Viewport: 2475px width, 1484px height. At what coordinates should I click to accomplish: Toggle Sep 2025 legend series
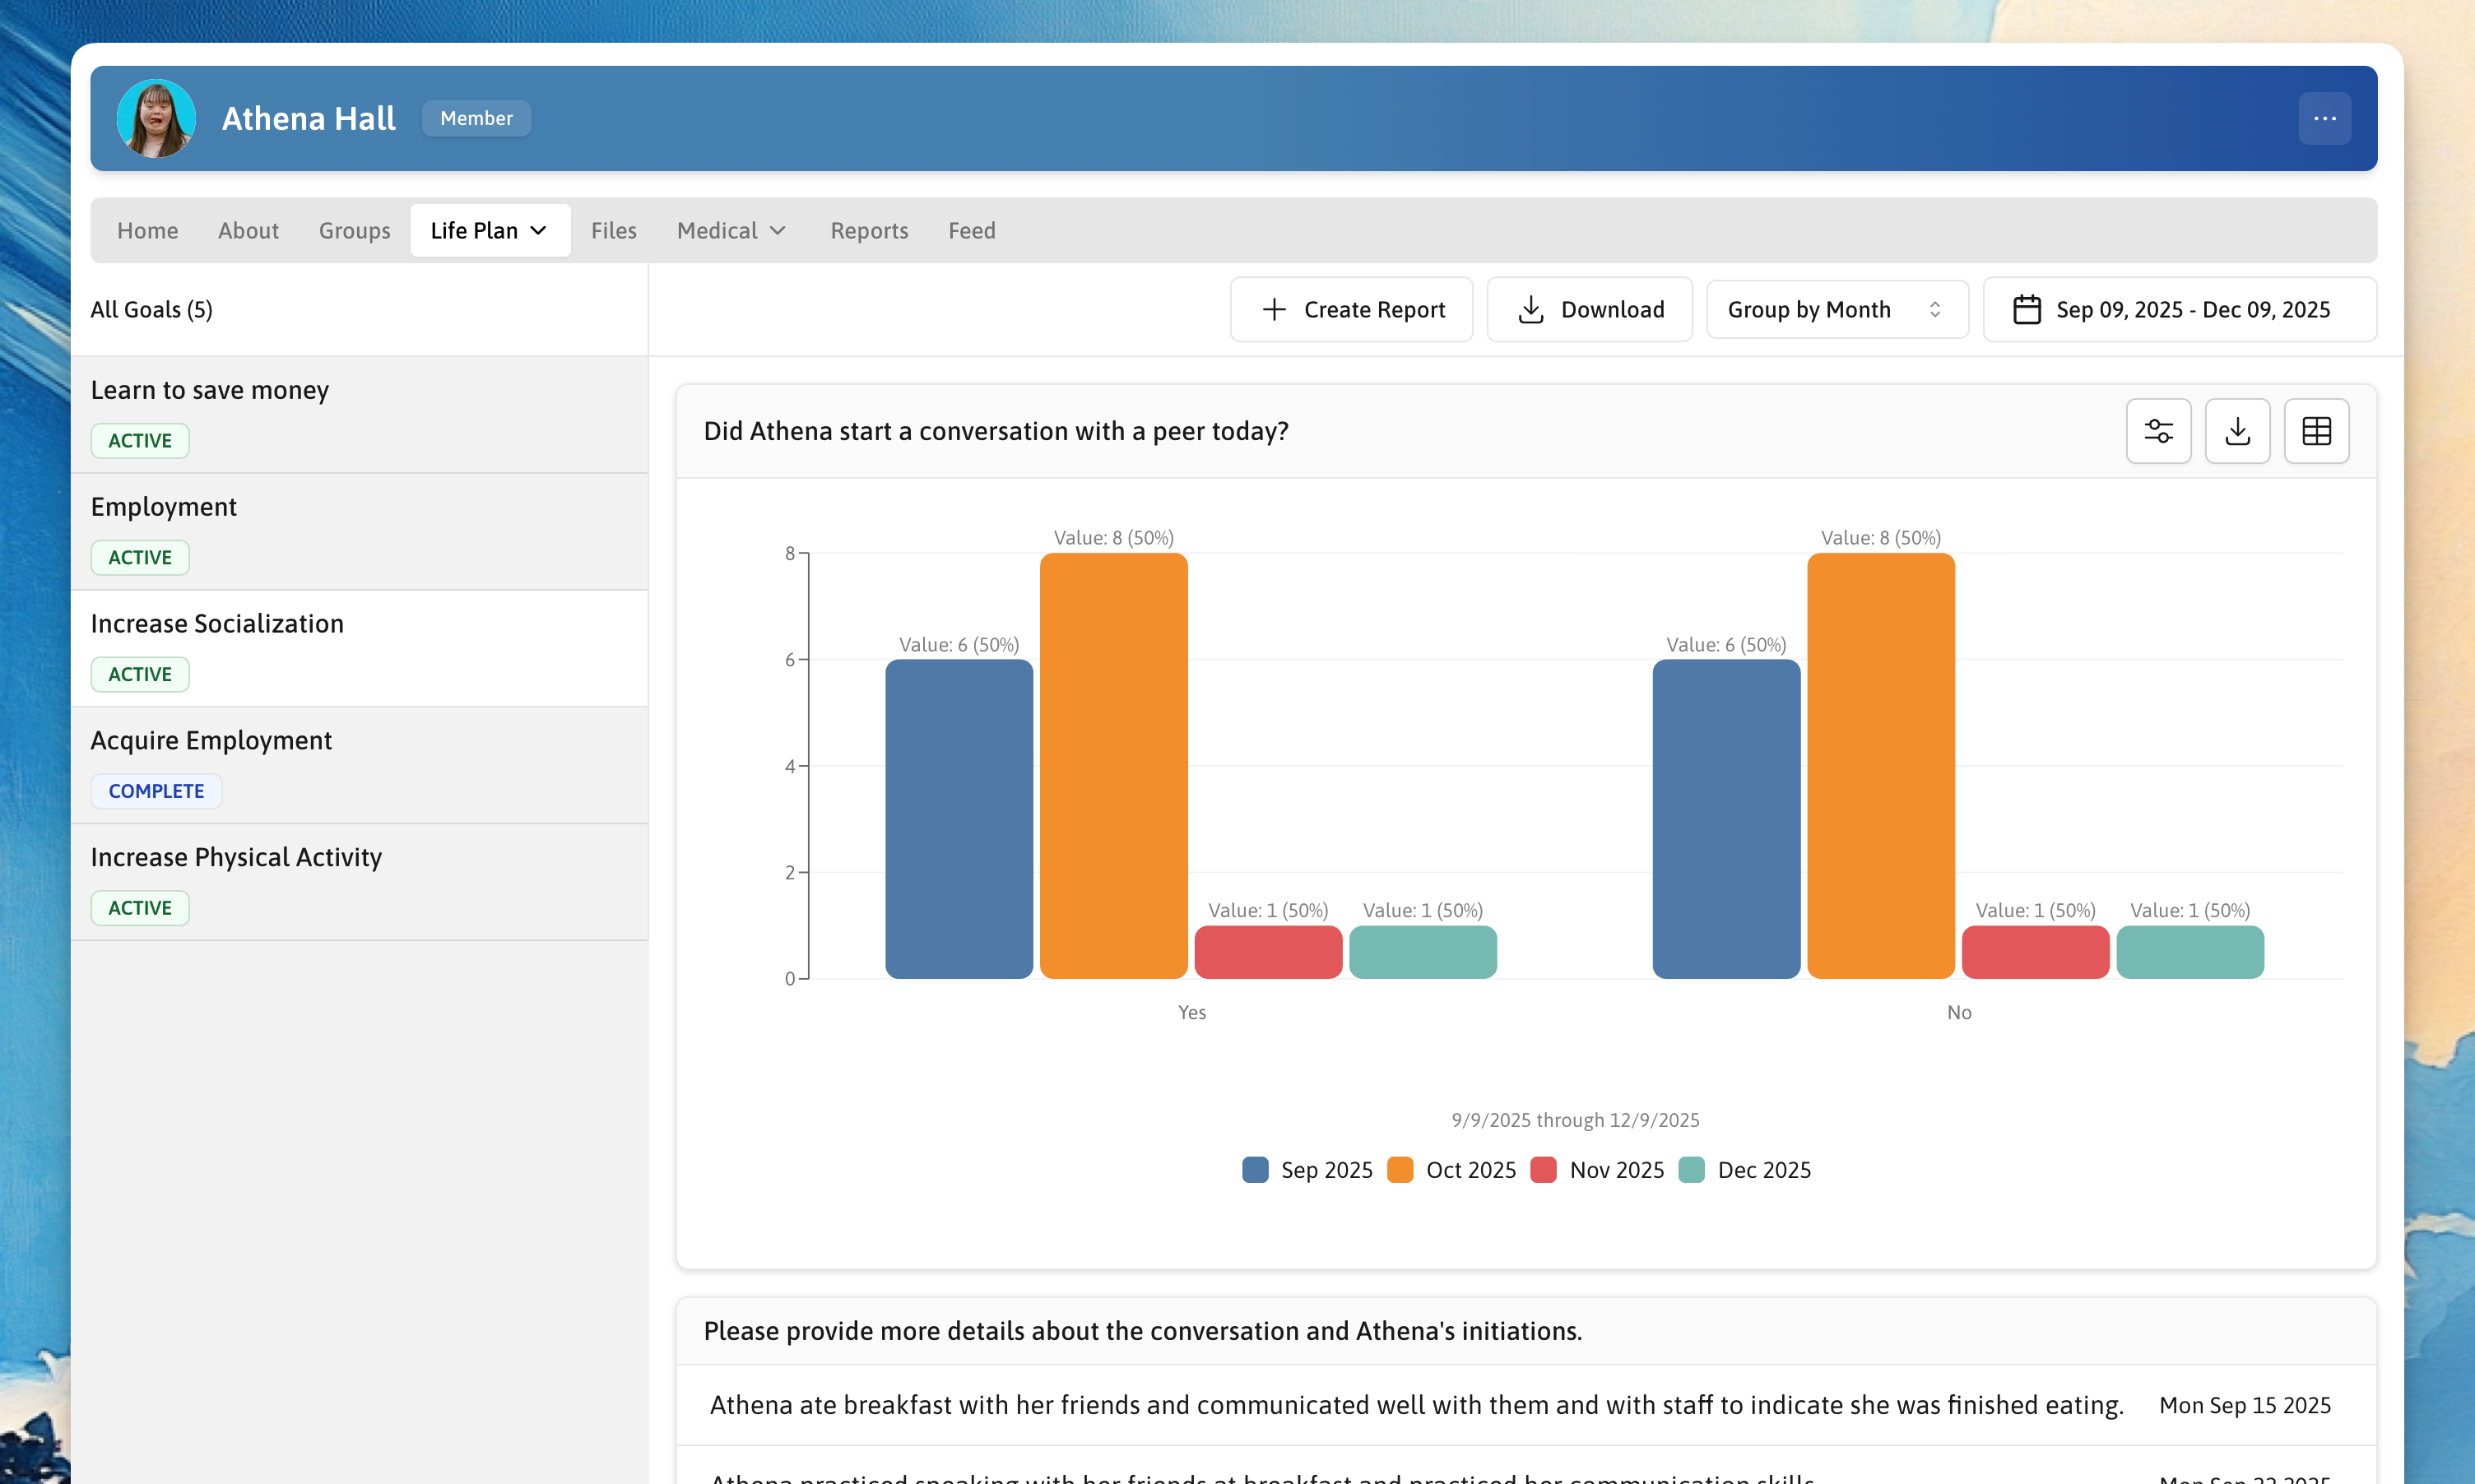[1307, 1170]
